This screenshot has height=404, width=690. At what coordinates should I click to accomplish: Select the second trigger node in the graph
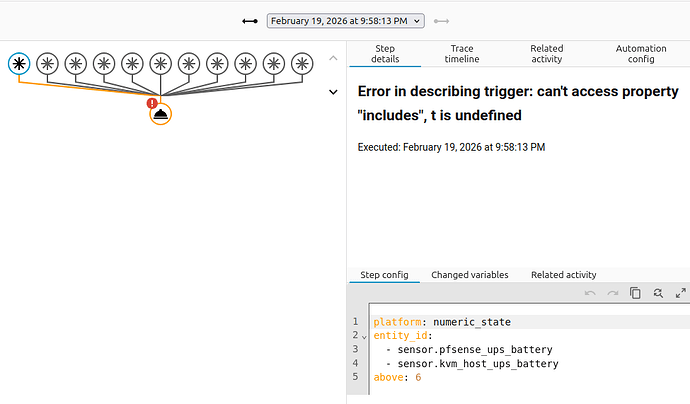[x=47, y=64]
